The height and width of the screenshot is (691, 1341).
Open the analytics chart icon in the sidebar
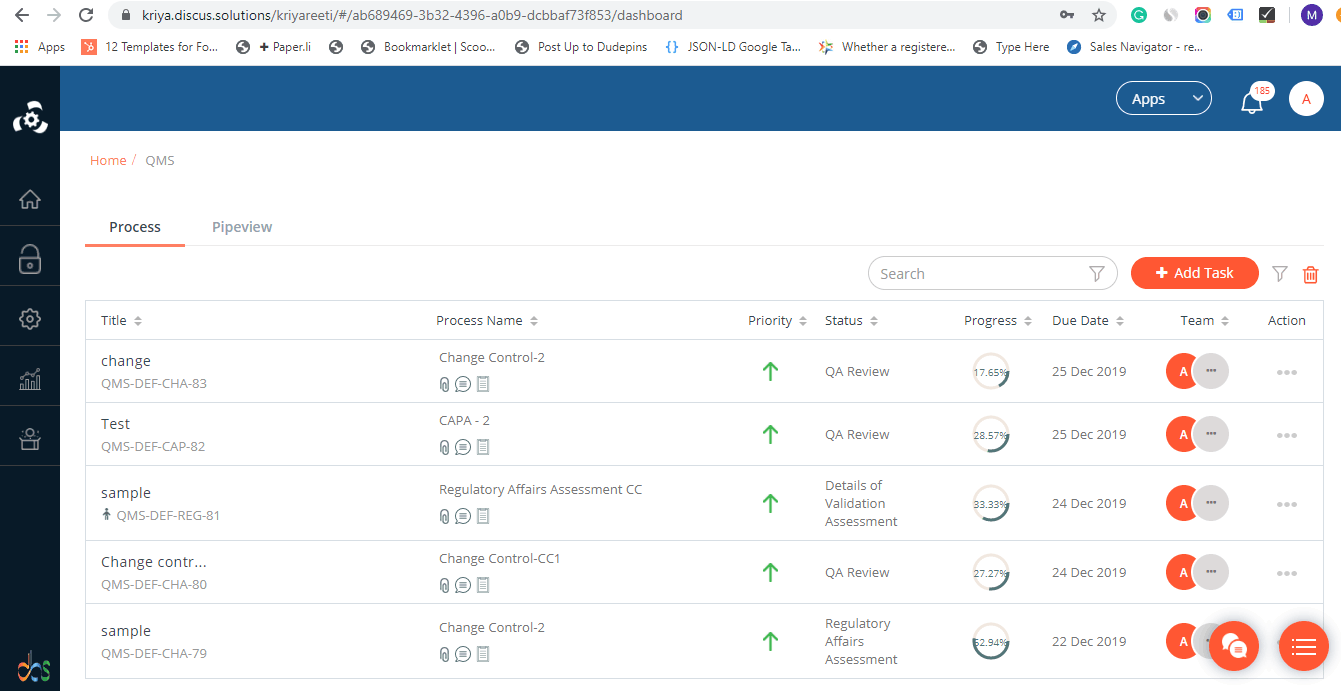(30, 378)
